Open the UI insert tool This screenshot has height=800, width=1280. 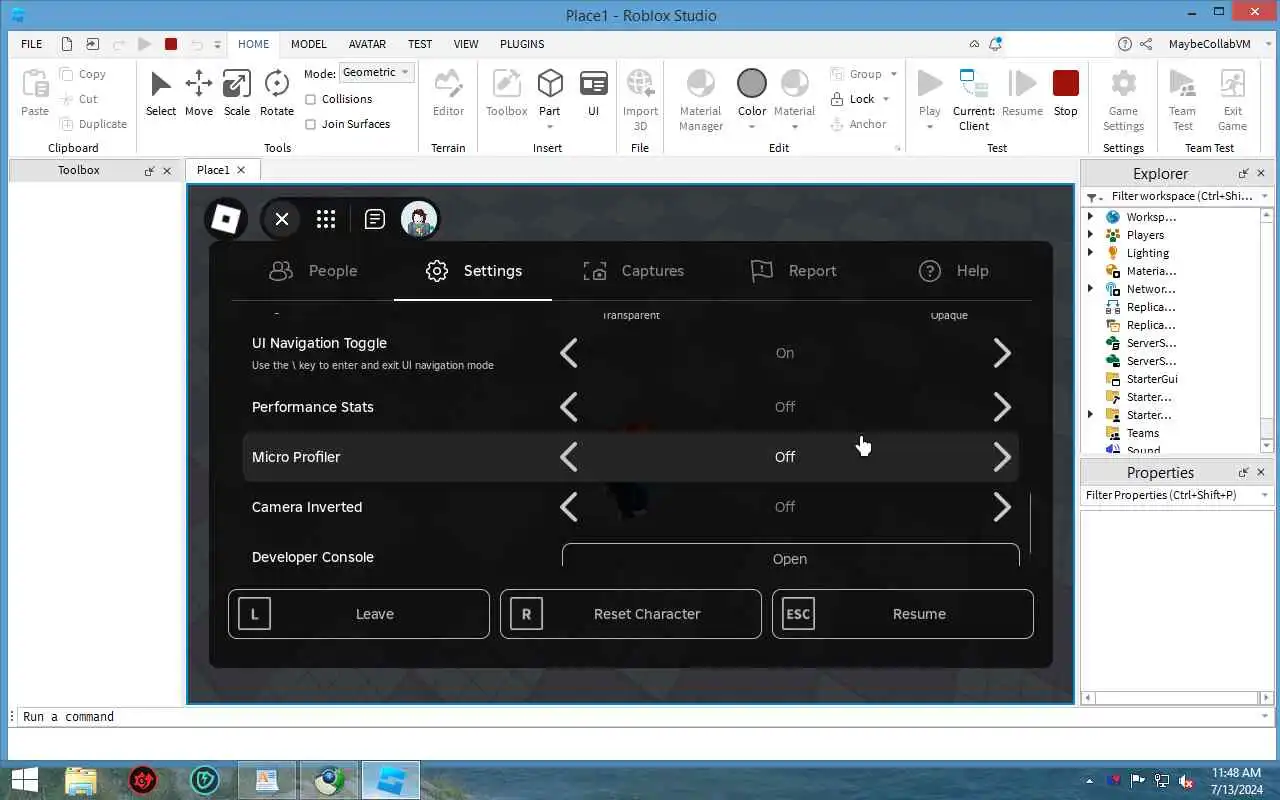click(593, 94)
